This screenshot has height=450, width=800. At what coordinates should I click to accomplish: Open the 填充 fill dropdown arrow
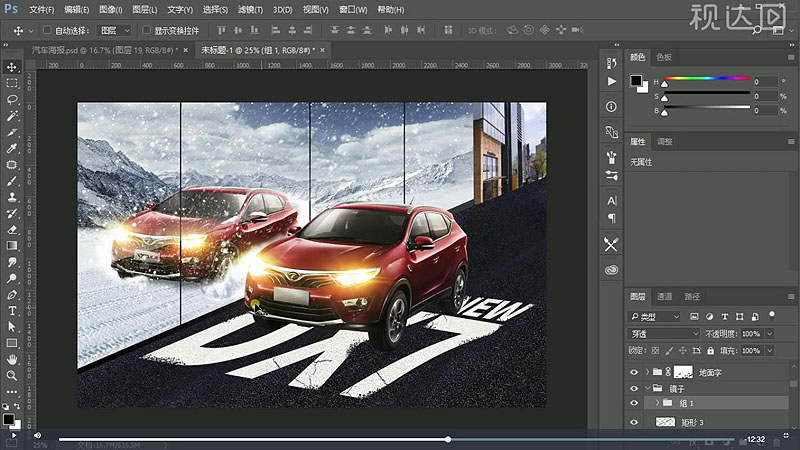click(x=770, y=351)
